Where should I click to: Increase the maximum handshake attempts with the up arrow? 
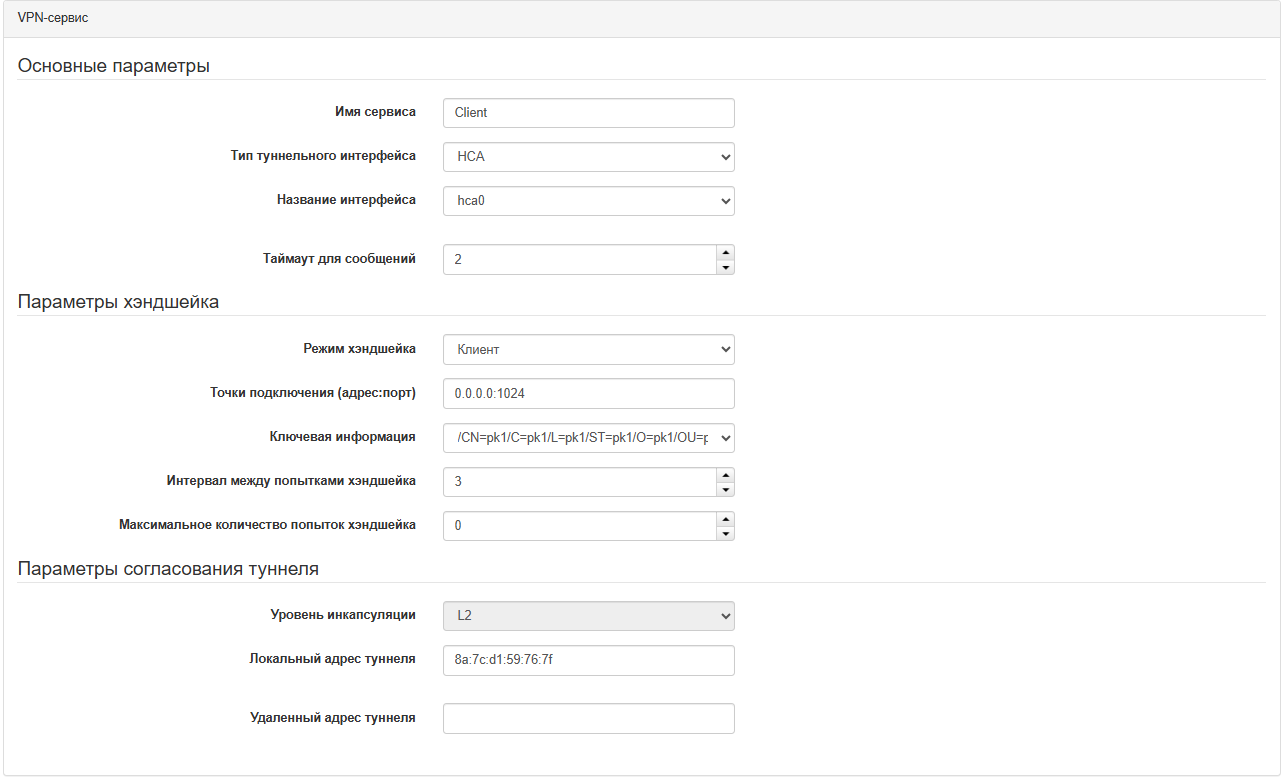click(726, 518)
